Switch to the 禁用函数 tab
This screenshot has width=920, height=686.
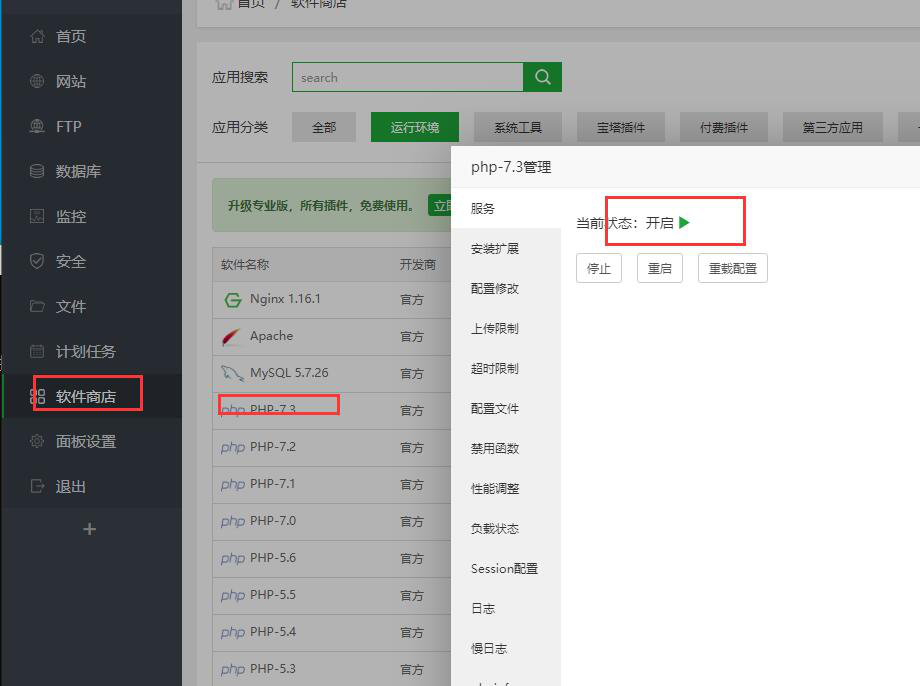[506, 448]
